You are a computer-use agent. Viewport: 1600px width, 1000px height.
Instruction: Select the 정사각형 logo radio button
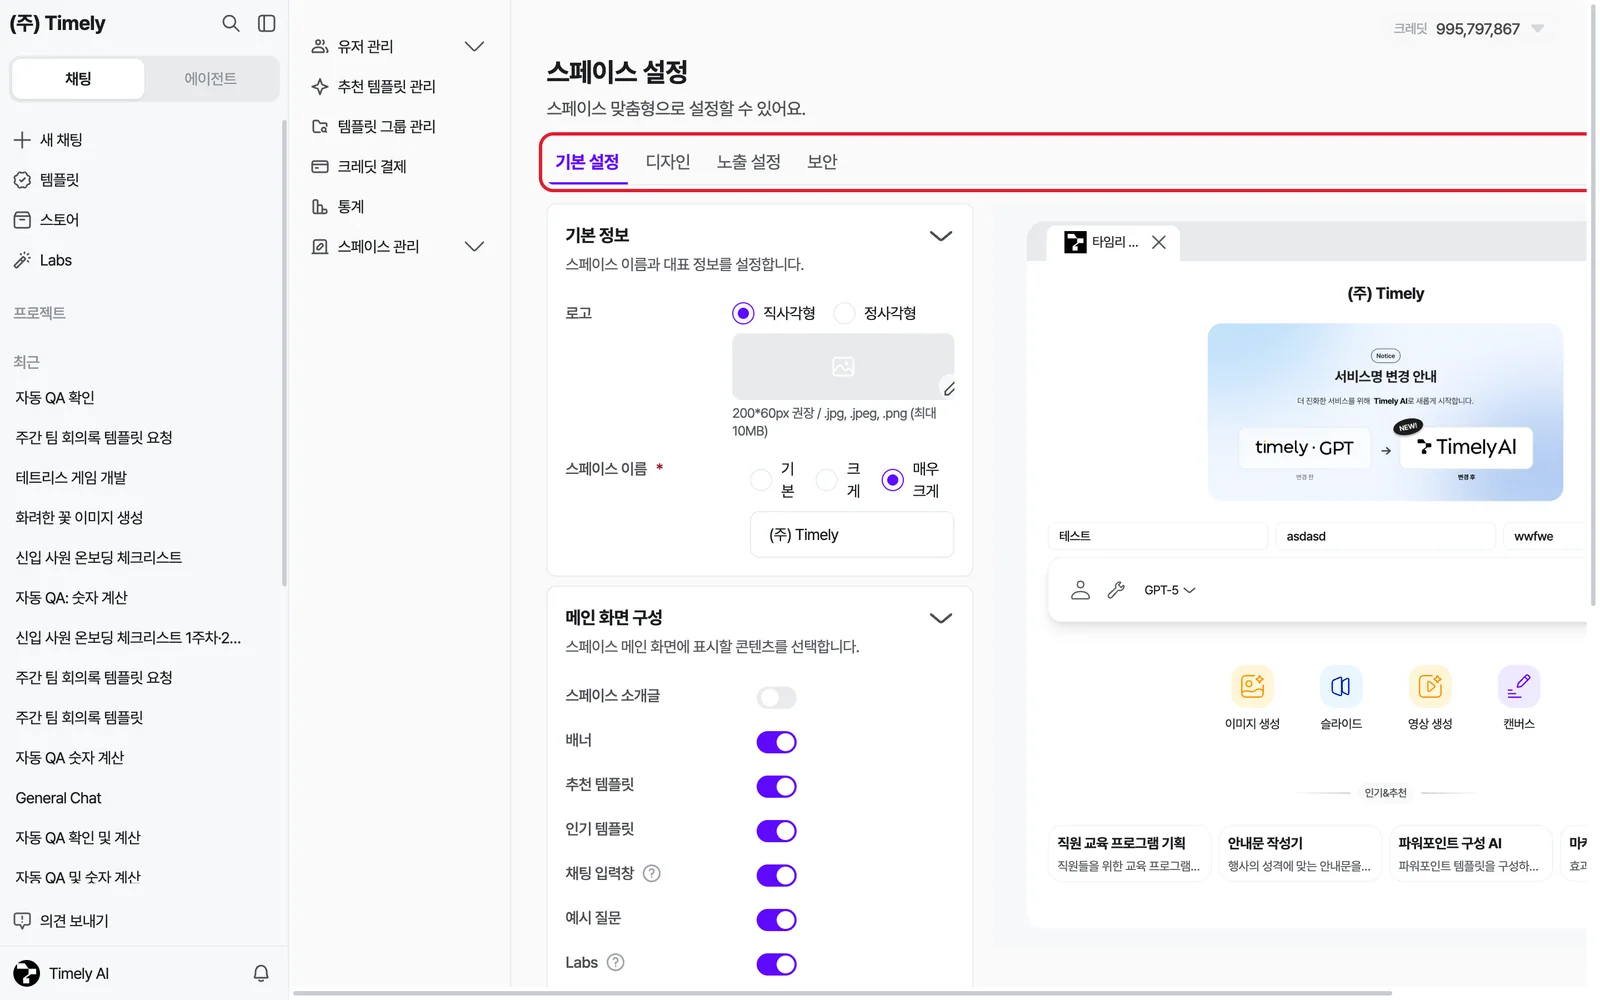click(844, 313)
